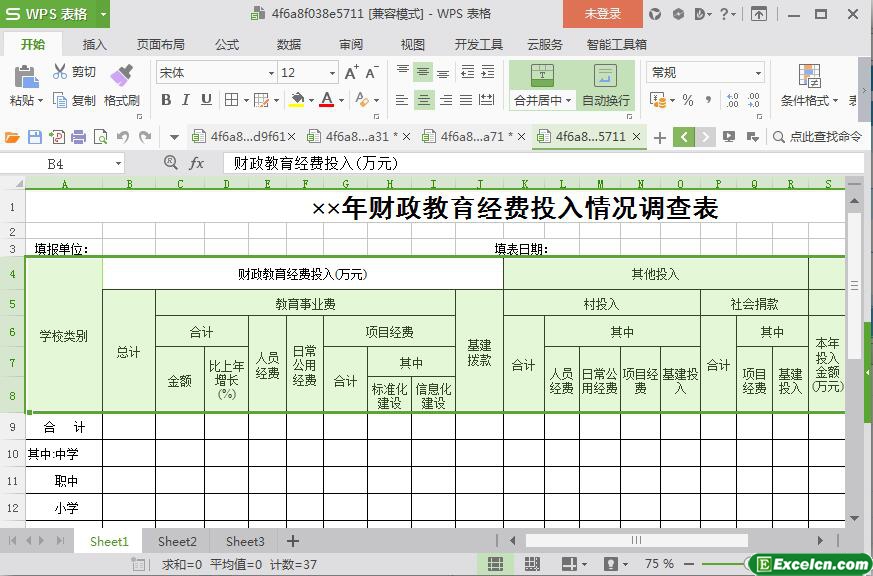
Task: Click the font color red A swatch
Action: coord(326,100)
